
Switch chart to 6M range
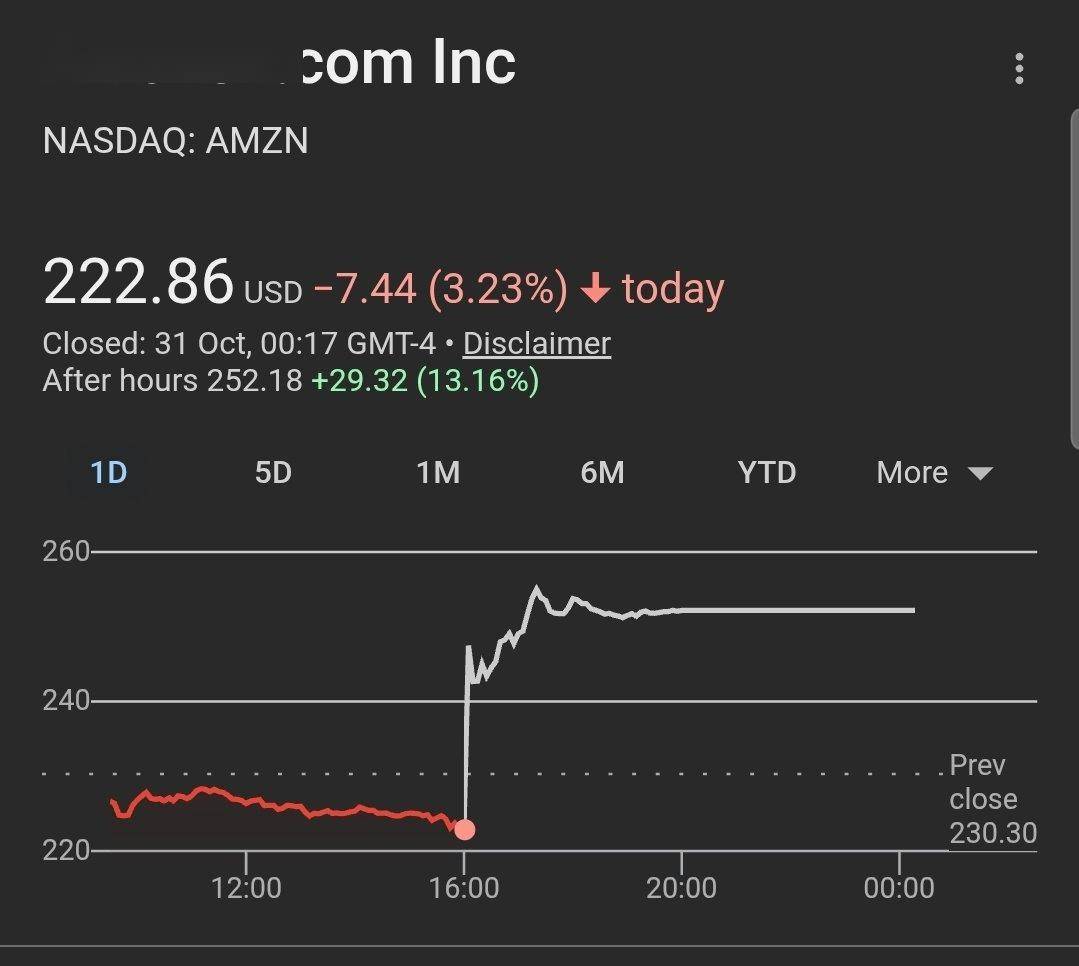(602, 472)
